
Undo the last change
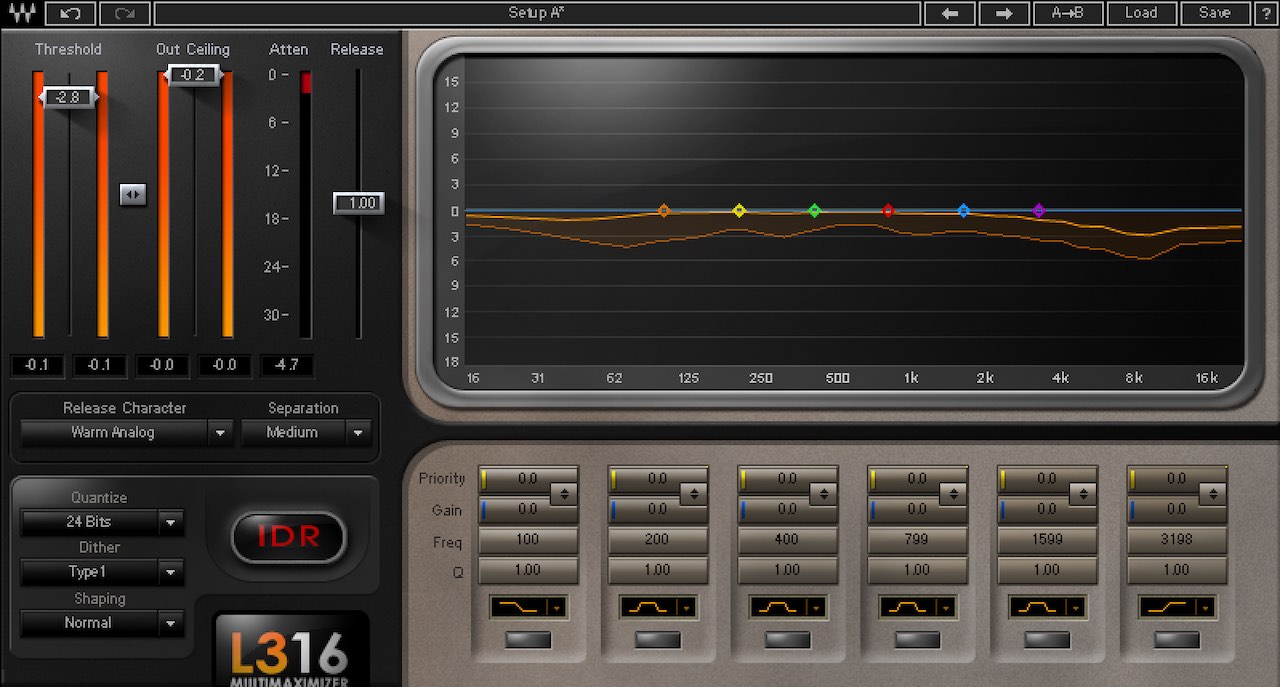point(70,13)
